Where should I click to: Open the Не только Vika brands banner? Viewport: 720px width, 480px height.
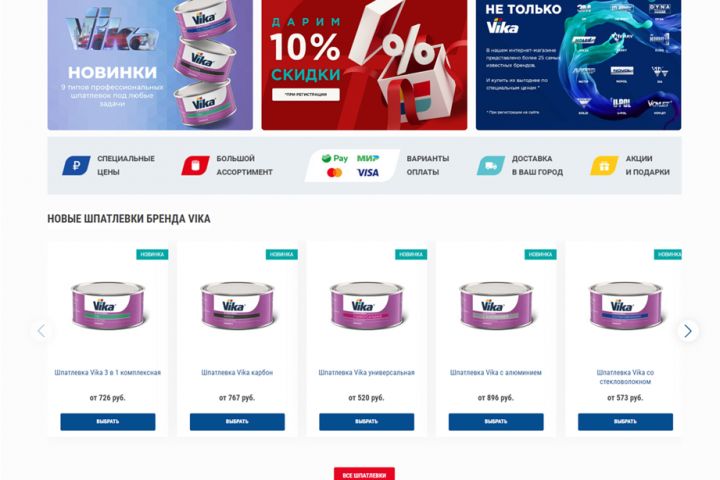[579, 65]
